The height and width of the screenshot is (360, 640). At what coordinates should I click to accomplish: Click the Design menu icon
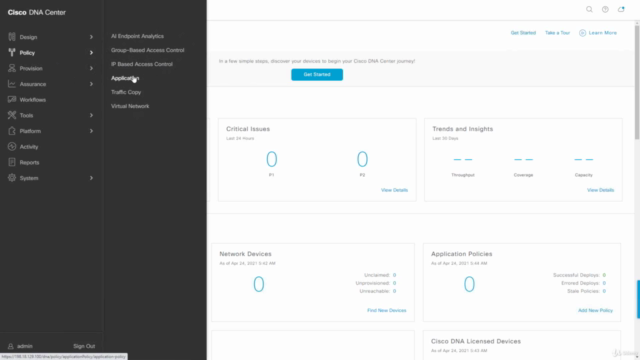click(x=12, y=37)
